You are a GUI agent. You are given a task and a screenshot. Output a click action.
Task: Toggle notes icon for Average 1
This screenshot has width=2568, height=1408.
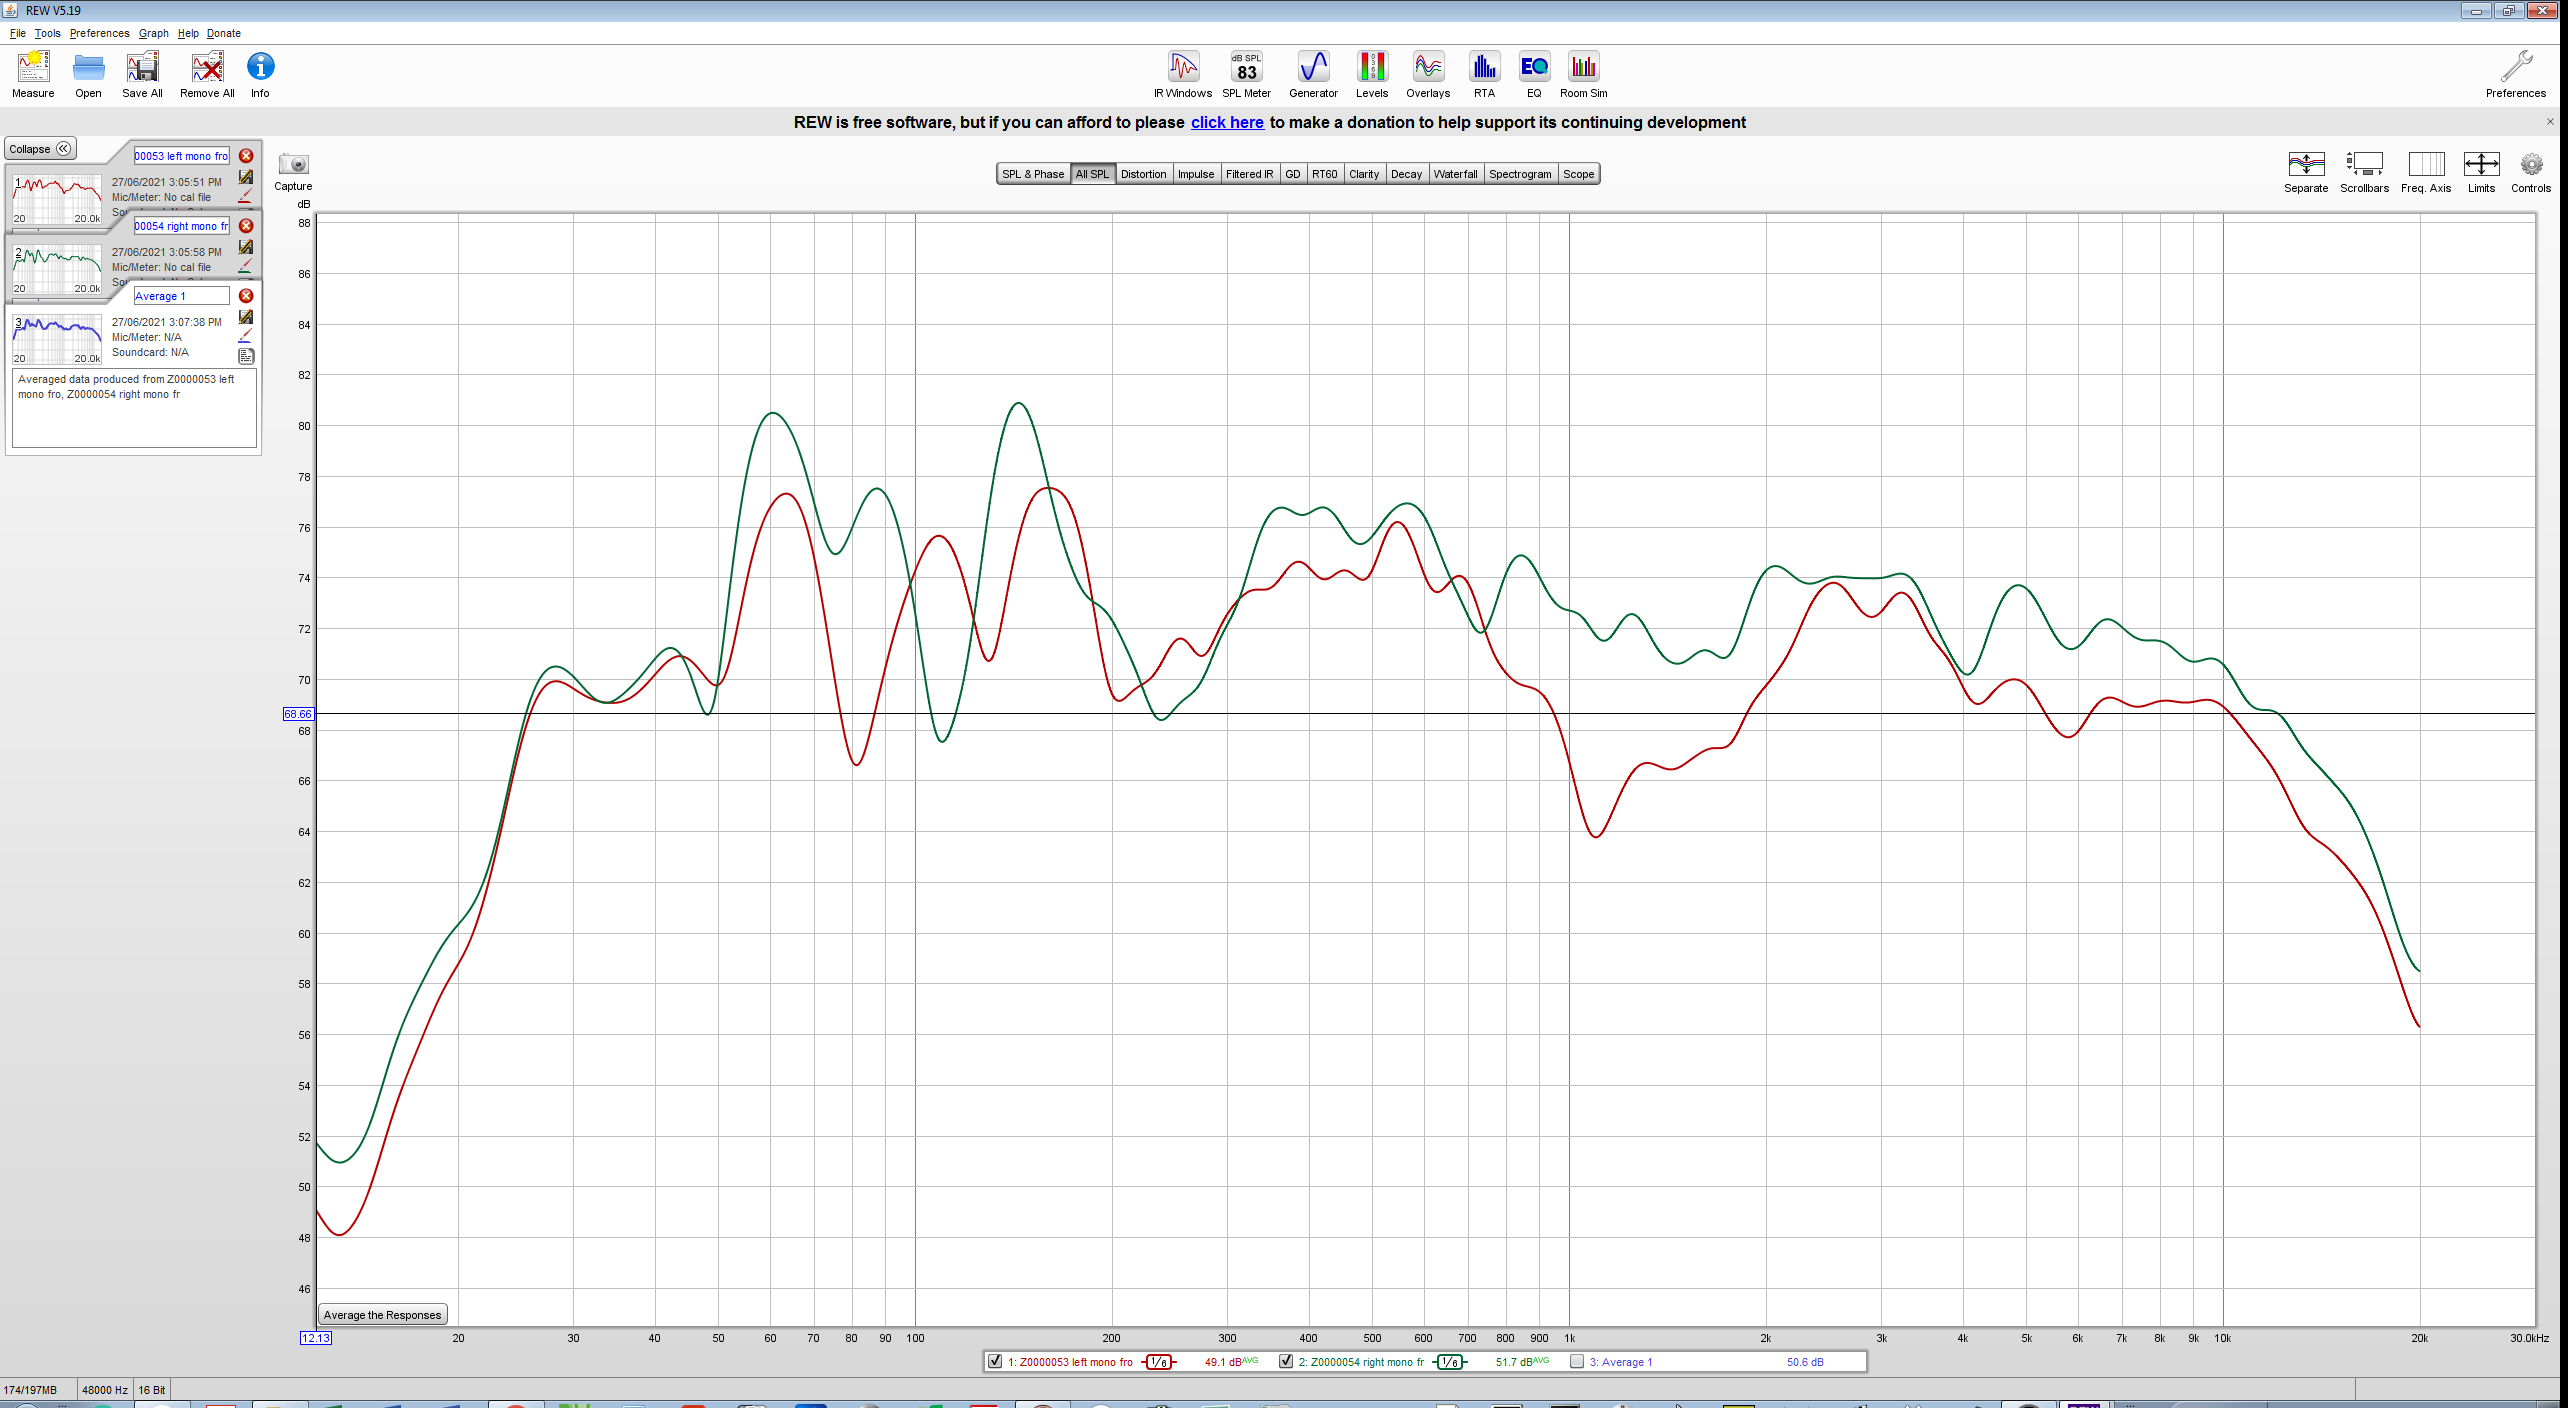[x=246, y=356]
